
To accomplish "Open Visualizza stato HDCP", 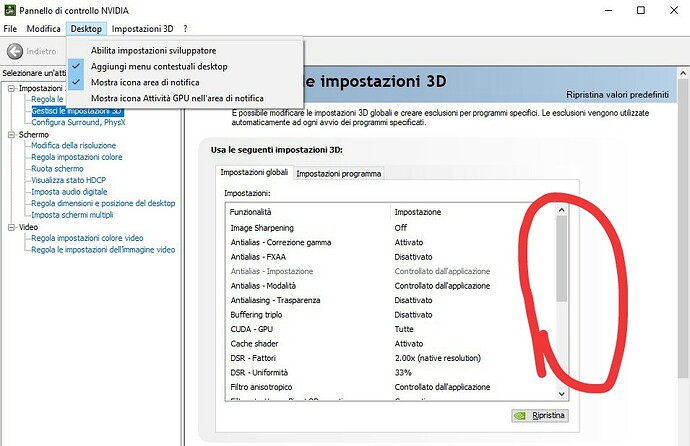I will click(68, 180).
